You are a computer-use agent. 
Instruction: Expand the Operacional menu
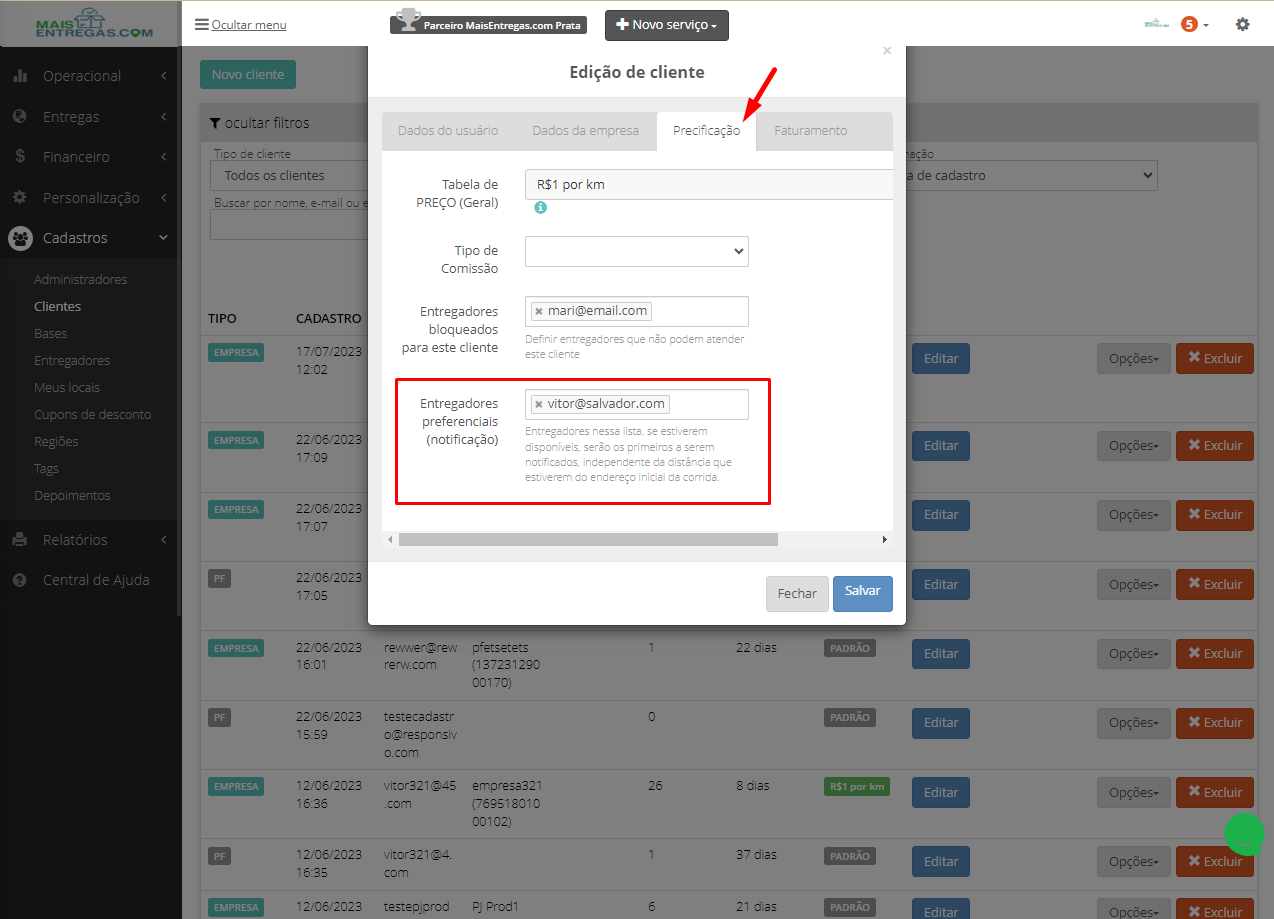90,76
